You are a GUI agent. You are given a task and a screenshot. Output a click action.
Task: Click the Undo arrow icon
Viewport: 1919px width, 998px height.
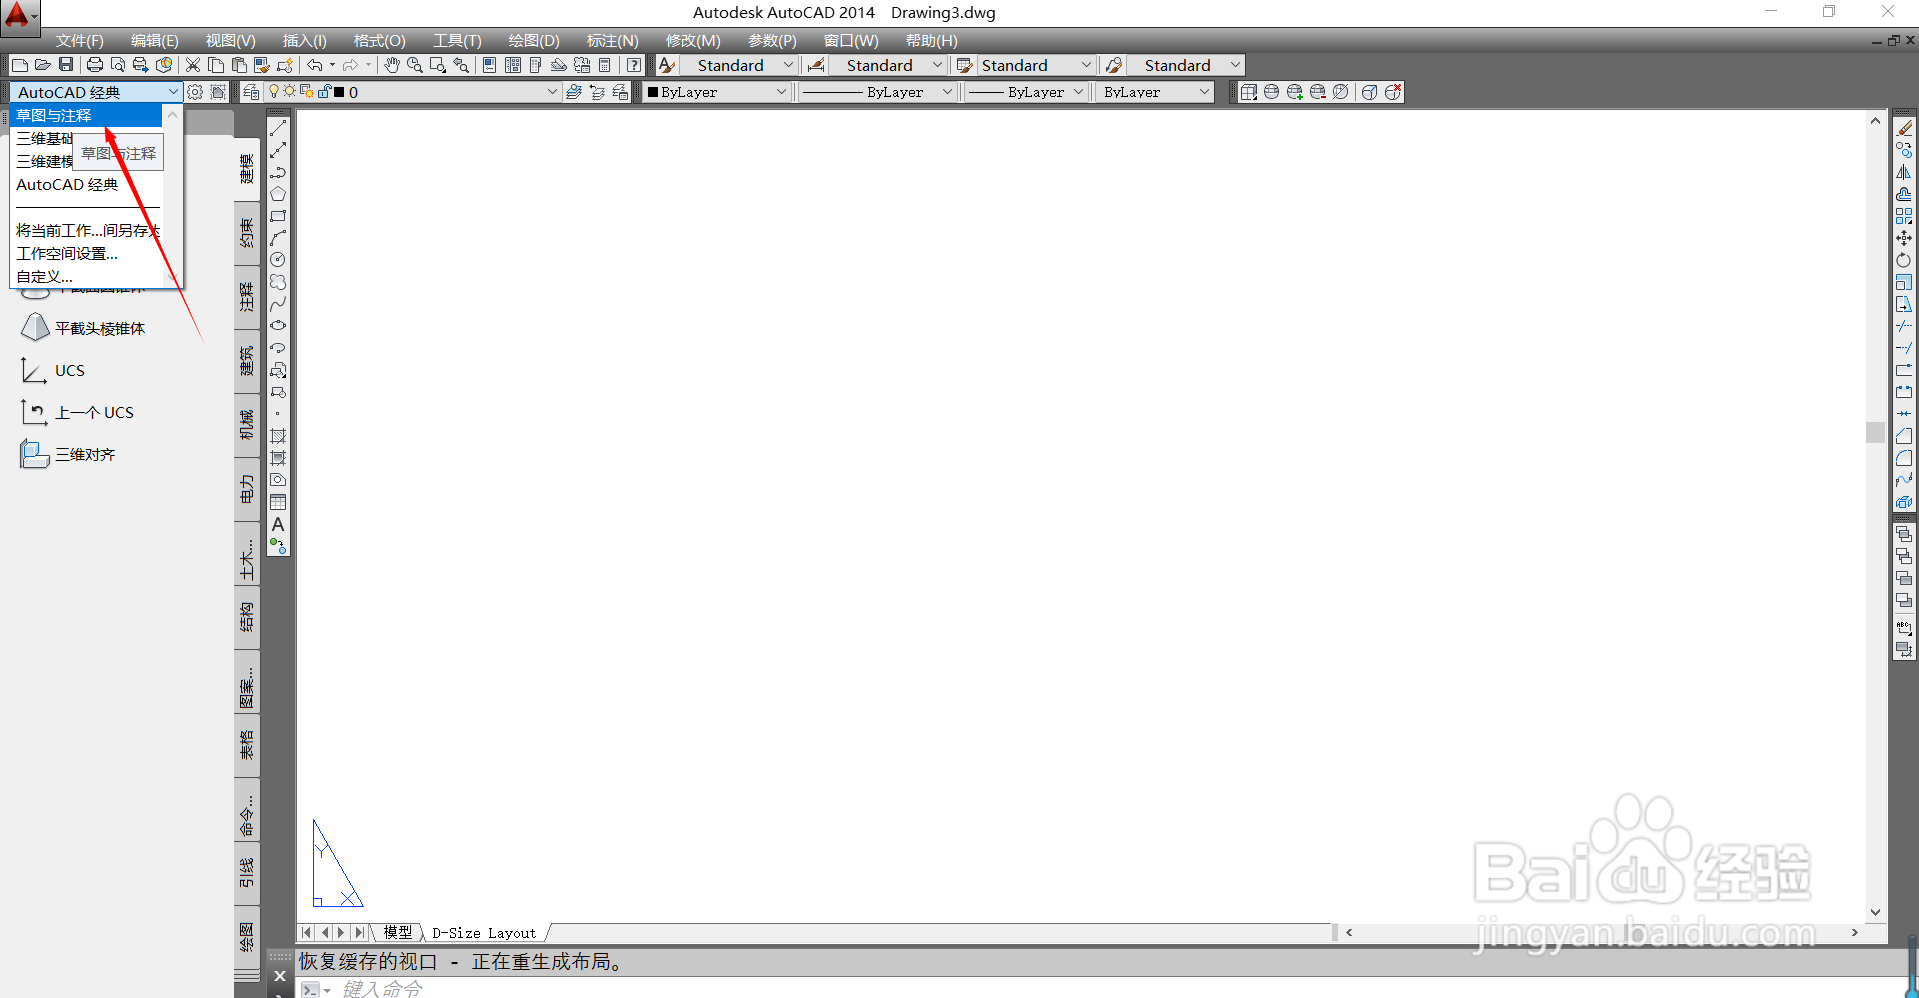[x=315, y=65]
